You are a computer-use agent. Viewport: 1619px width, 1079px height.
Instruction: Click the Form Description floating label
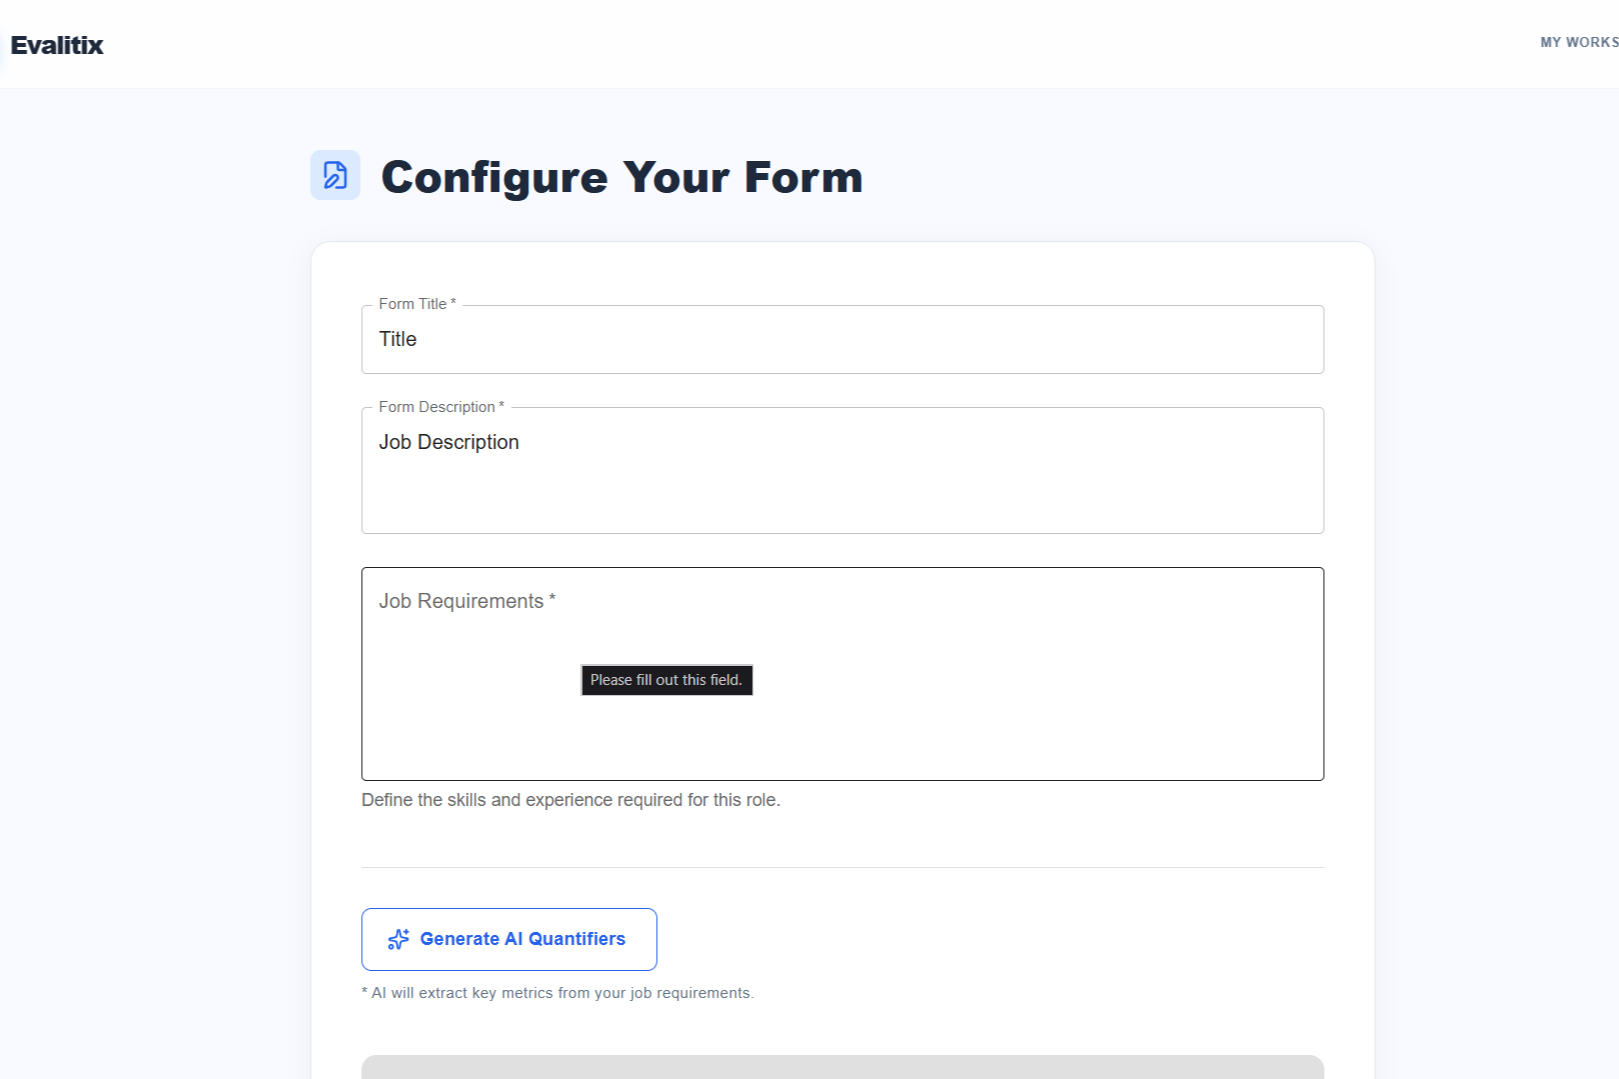(x=441, y=407)
